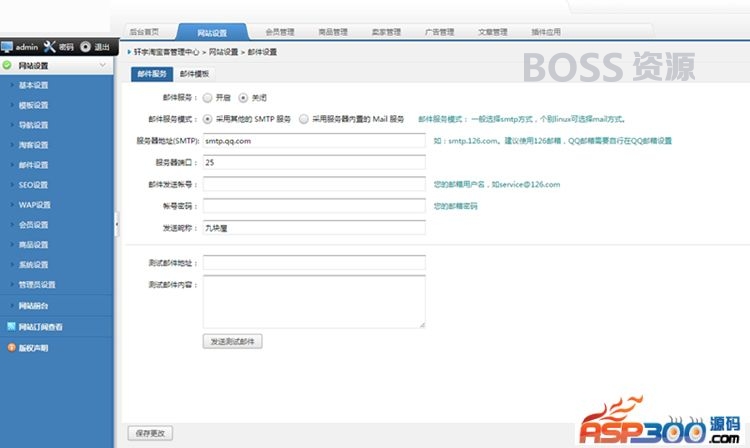Image resolution: width=750 pixels, height=448 pixels.
Task: Switch to the 文章管理 top tab
Action: point(492,32)
